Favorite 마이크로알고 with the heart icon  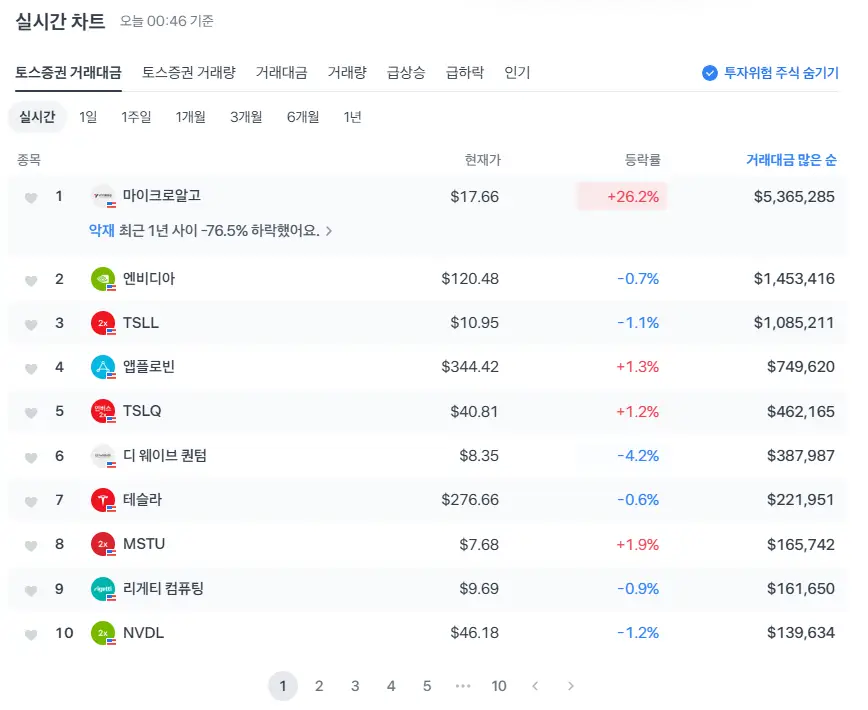coord(31,198)
